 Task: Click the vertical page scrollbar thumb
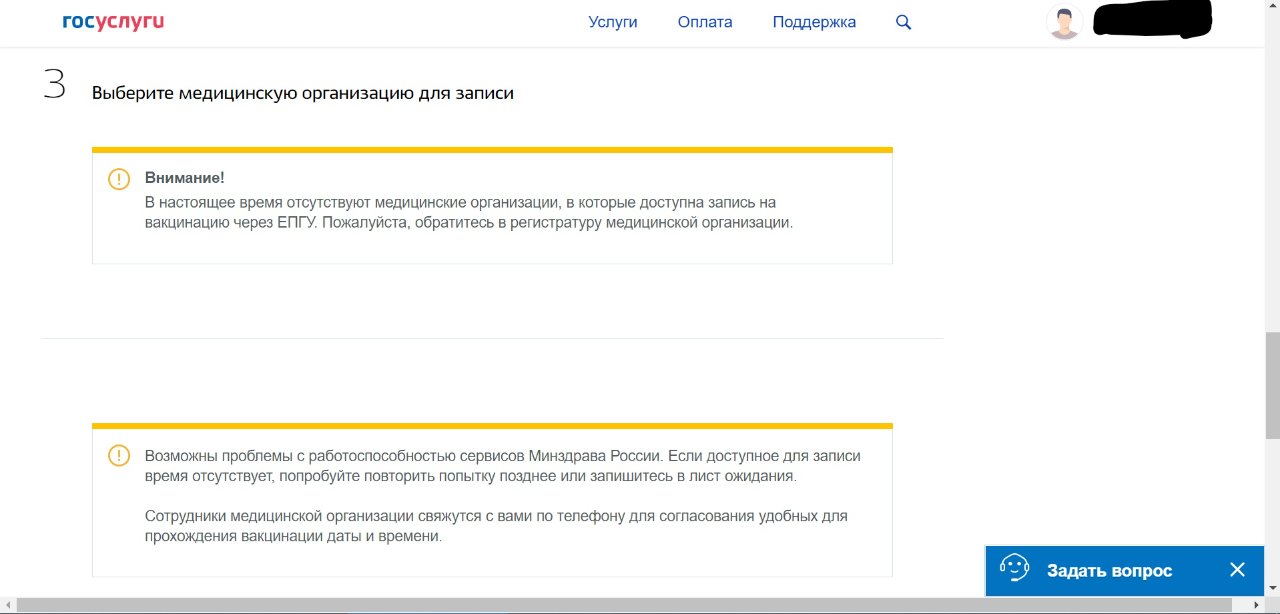point(1272,385)
